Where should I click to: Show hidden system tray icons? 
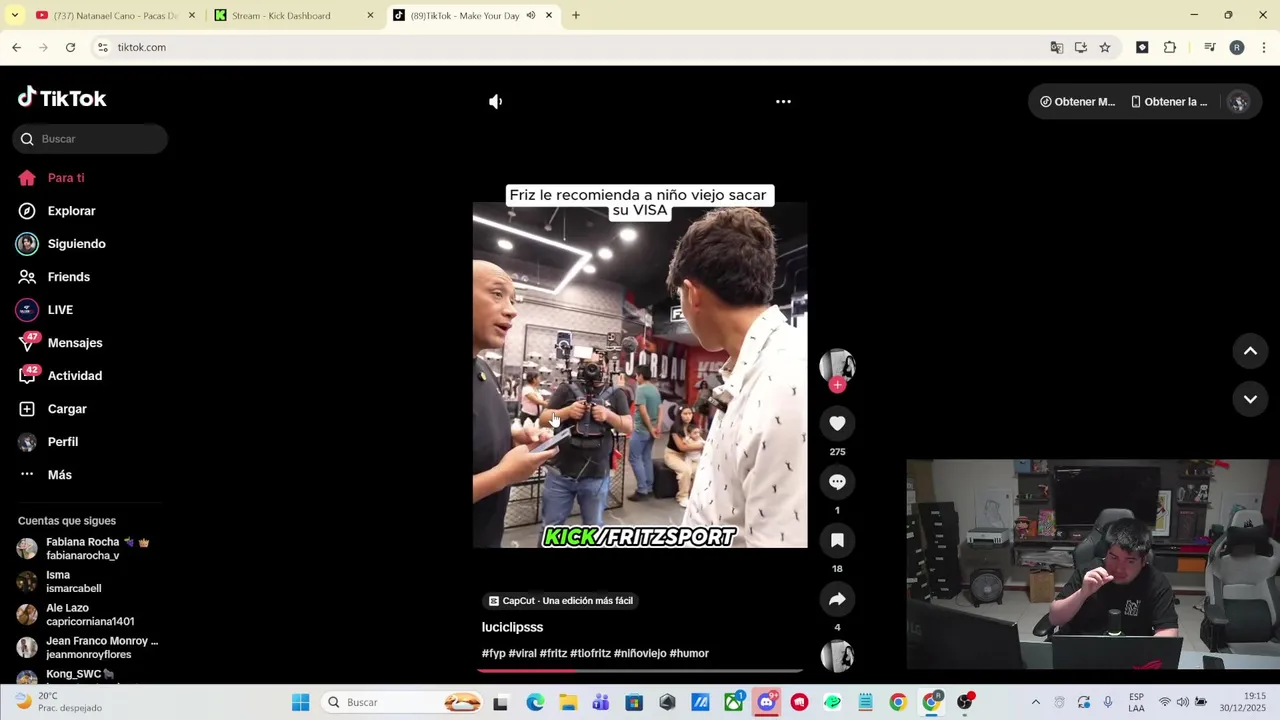1035,702
